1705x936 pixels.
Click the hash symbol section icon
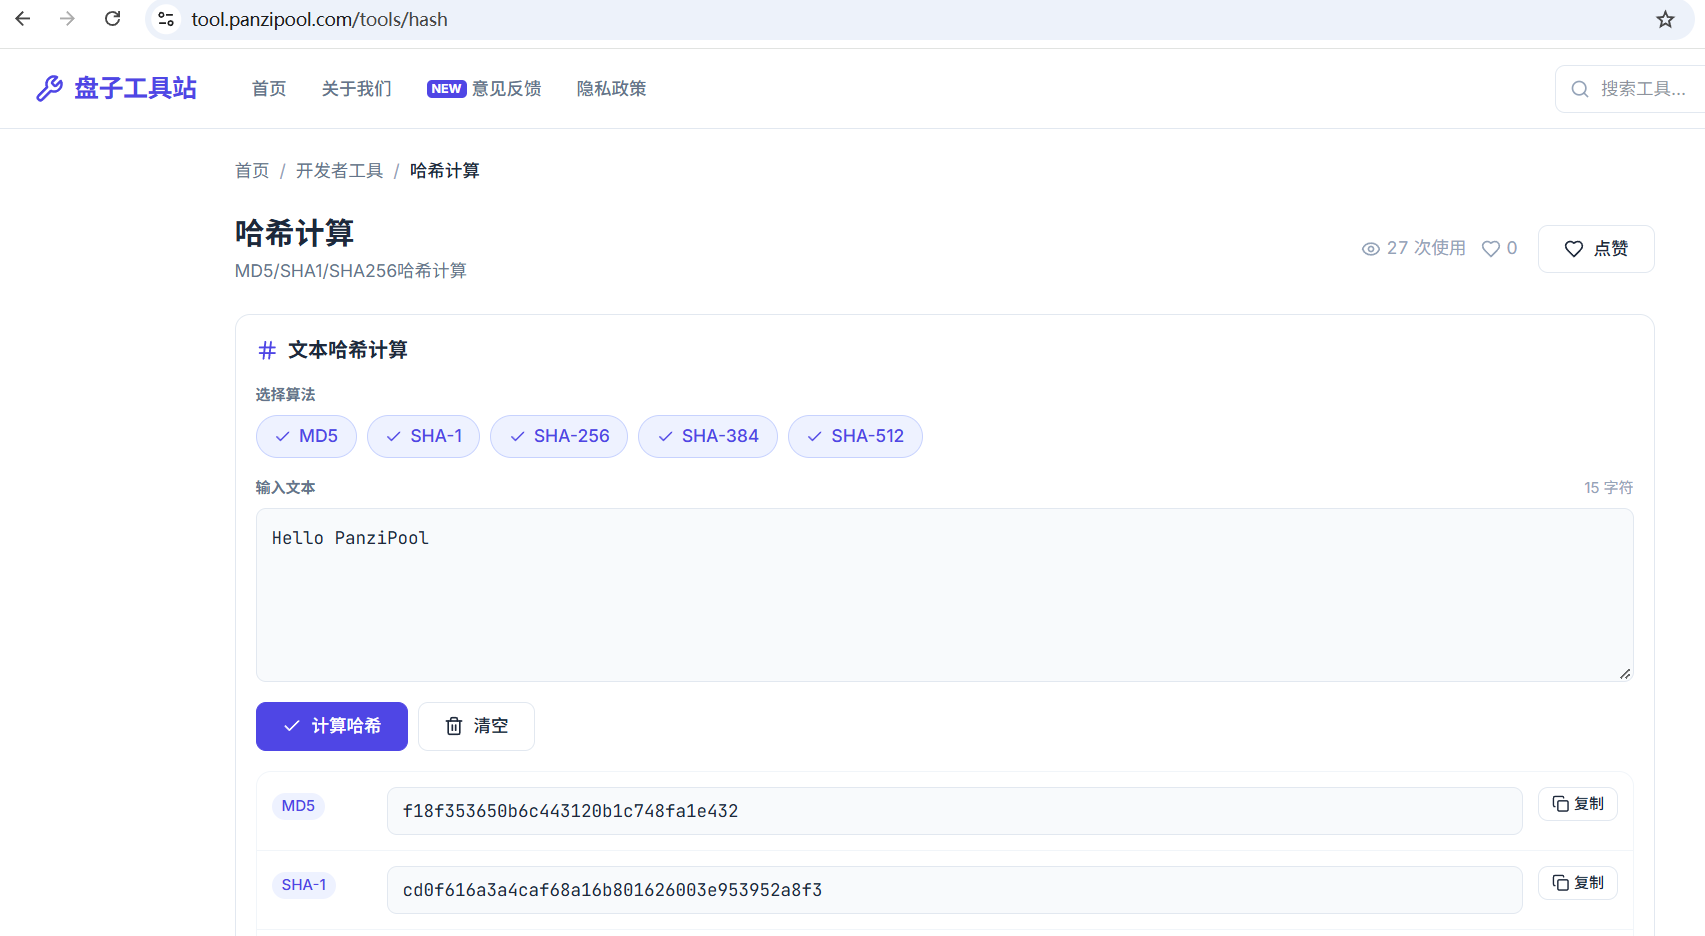(267, 350)
